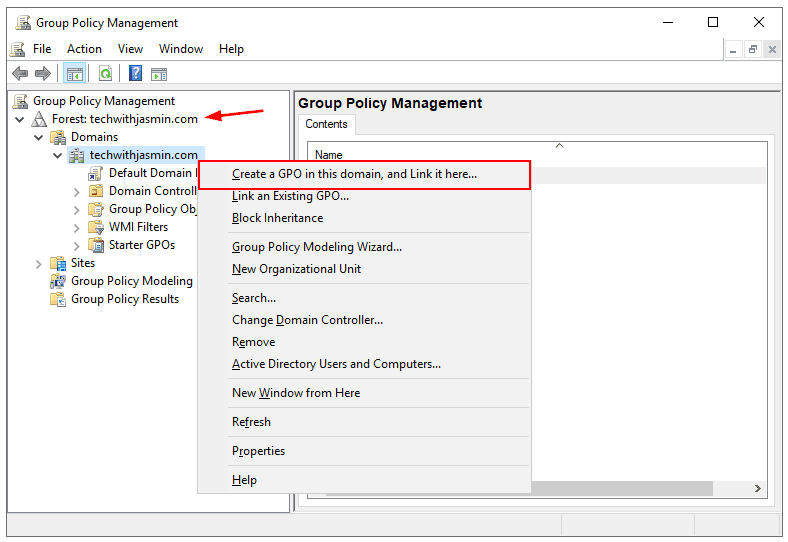
Task: Choose Create a GPO in this domain
Action: coord(364,174)
